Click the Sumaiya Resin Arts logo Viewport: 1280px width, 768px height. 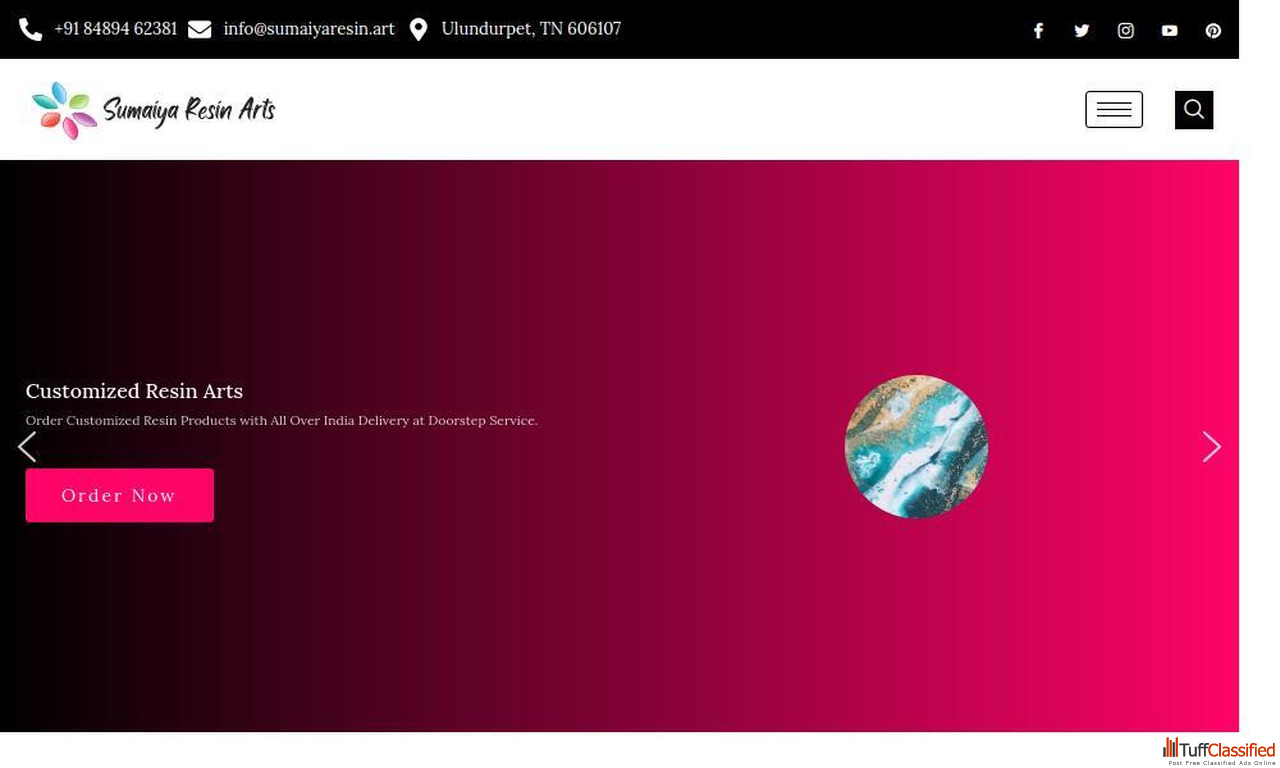point(154,110)
